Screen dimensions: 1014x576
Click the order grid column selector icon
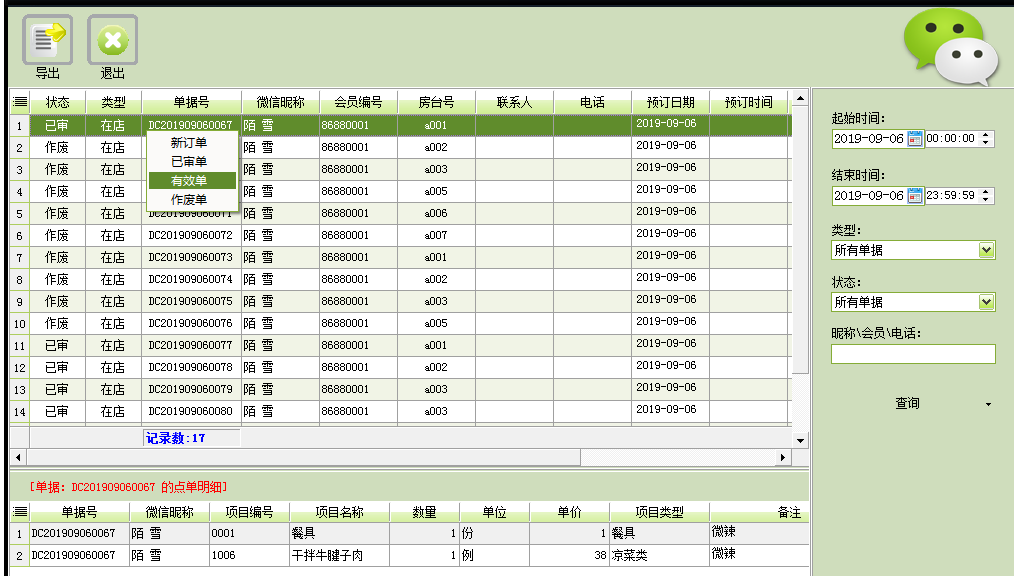pyautogui.click(x=19, y=102)
